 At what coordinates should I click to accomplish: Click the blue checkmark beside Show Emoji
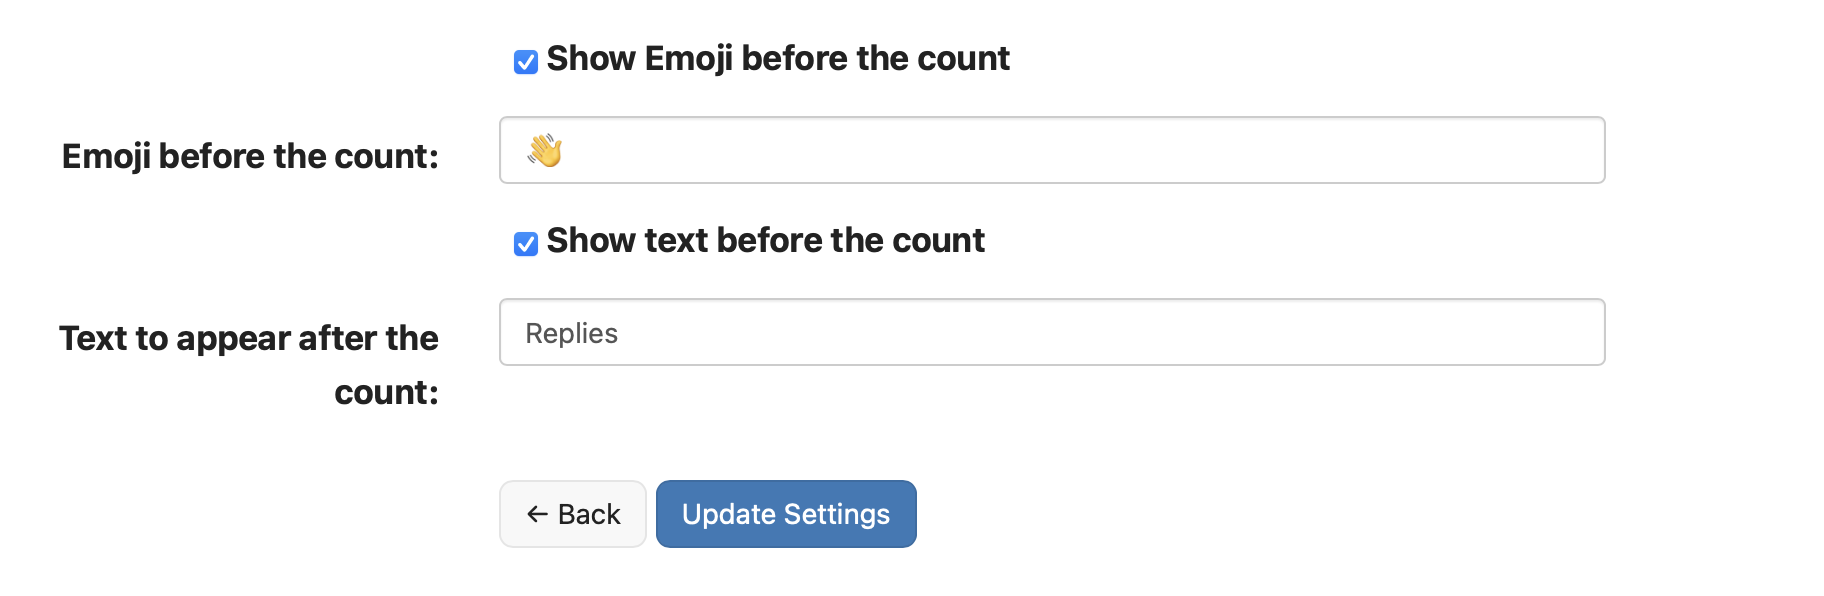(x=526, y=62)
